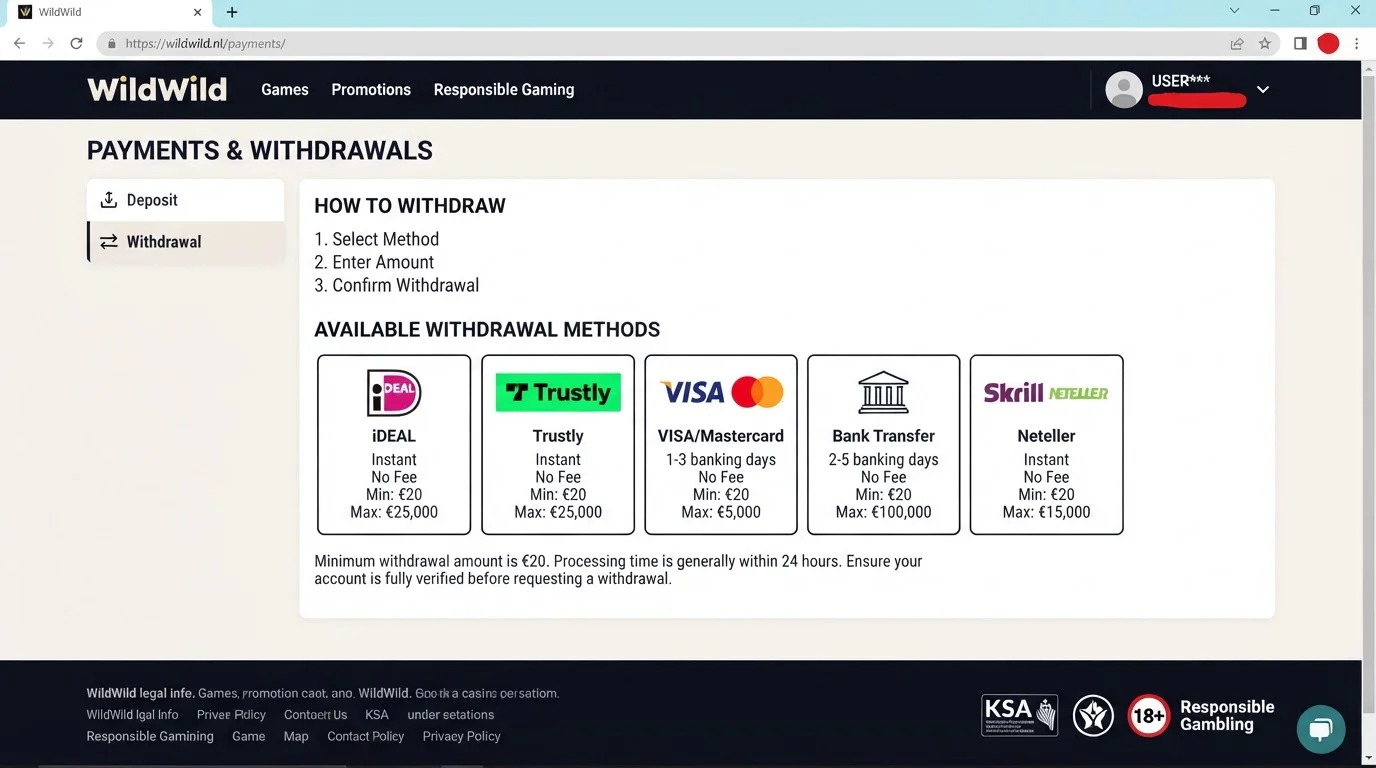Select the Withdrawal tab in the sidebar
Screen dimensions: 1376x768
click(185, 242)
